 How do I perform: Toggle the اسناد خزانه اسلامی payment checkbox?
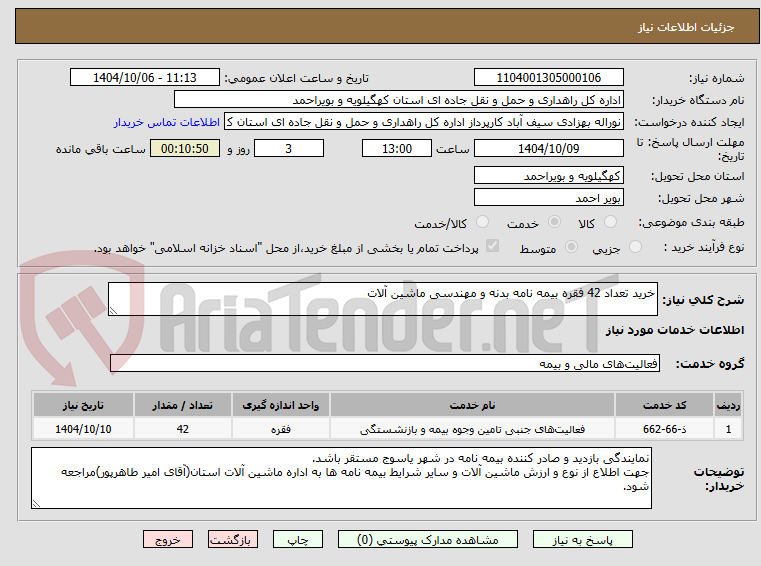coord(492,246)
